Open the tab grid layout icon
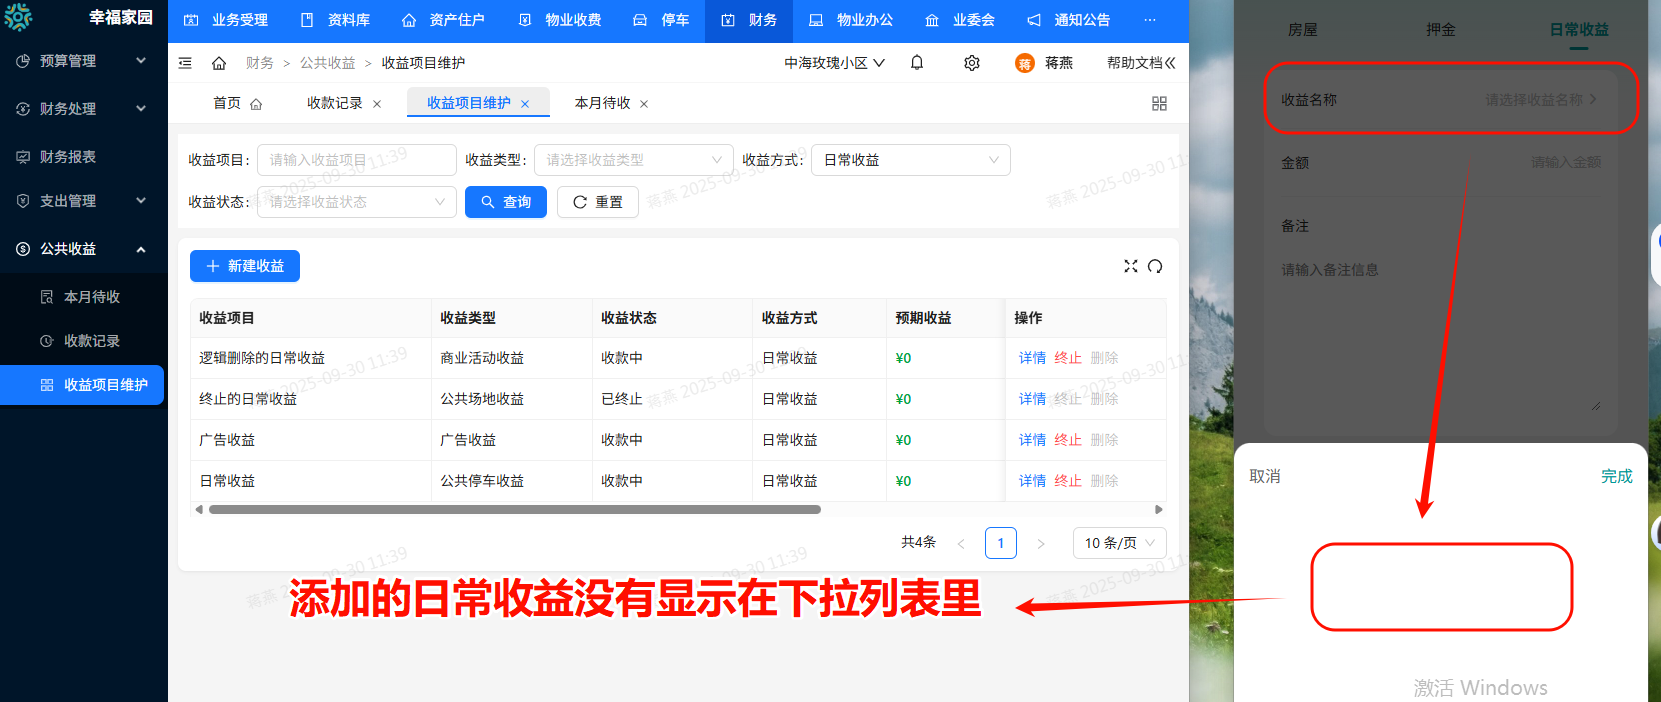 click(x=1159, y=104)
